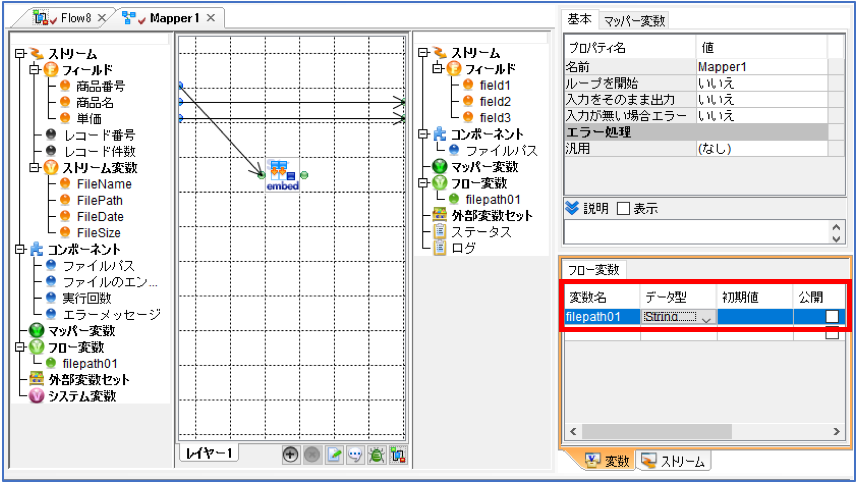Click the greyed delete layer X icon

[312, 455]
